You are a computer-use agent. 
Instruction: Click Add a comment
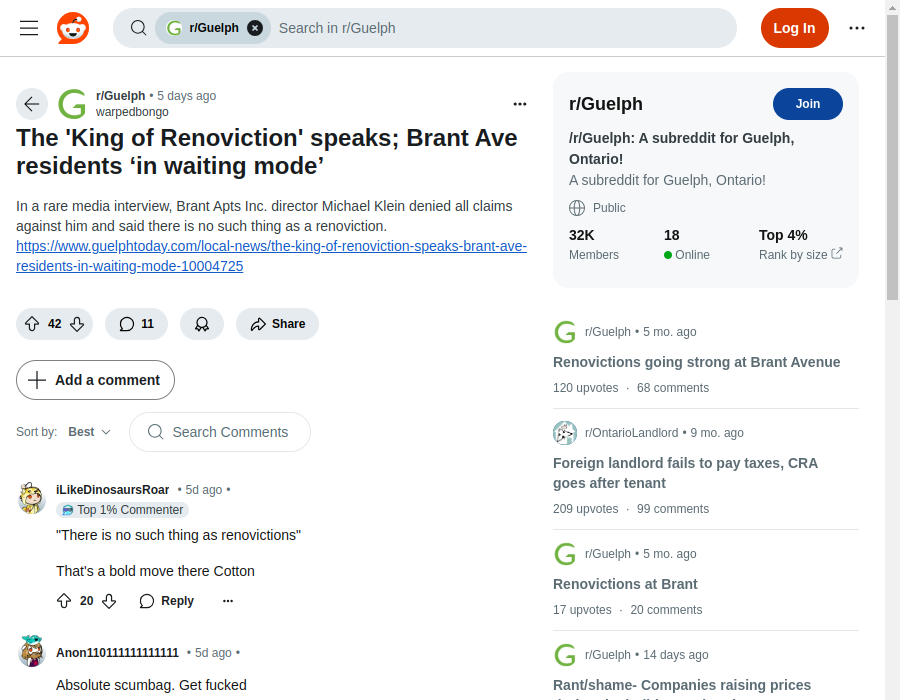point(95,380)
